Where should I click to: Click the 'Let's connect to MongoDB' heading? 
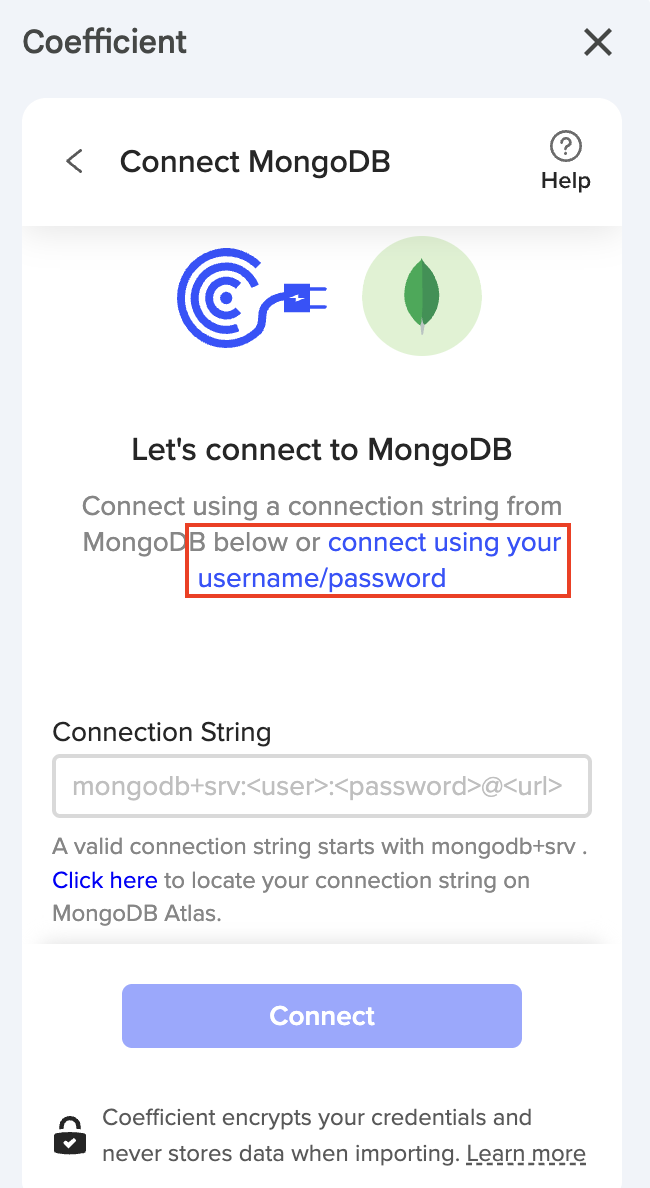pos(322,450)
